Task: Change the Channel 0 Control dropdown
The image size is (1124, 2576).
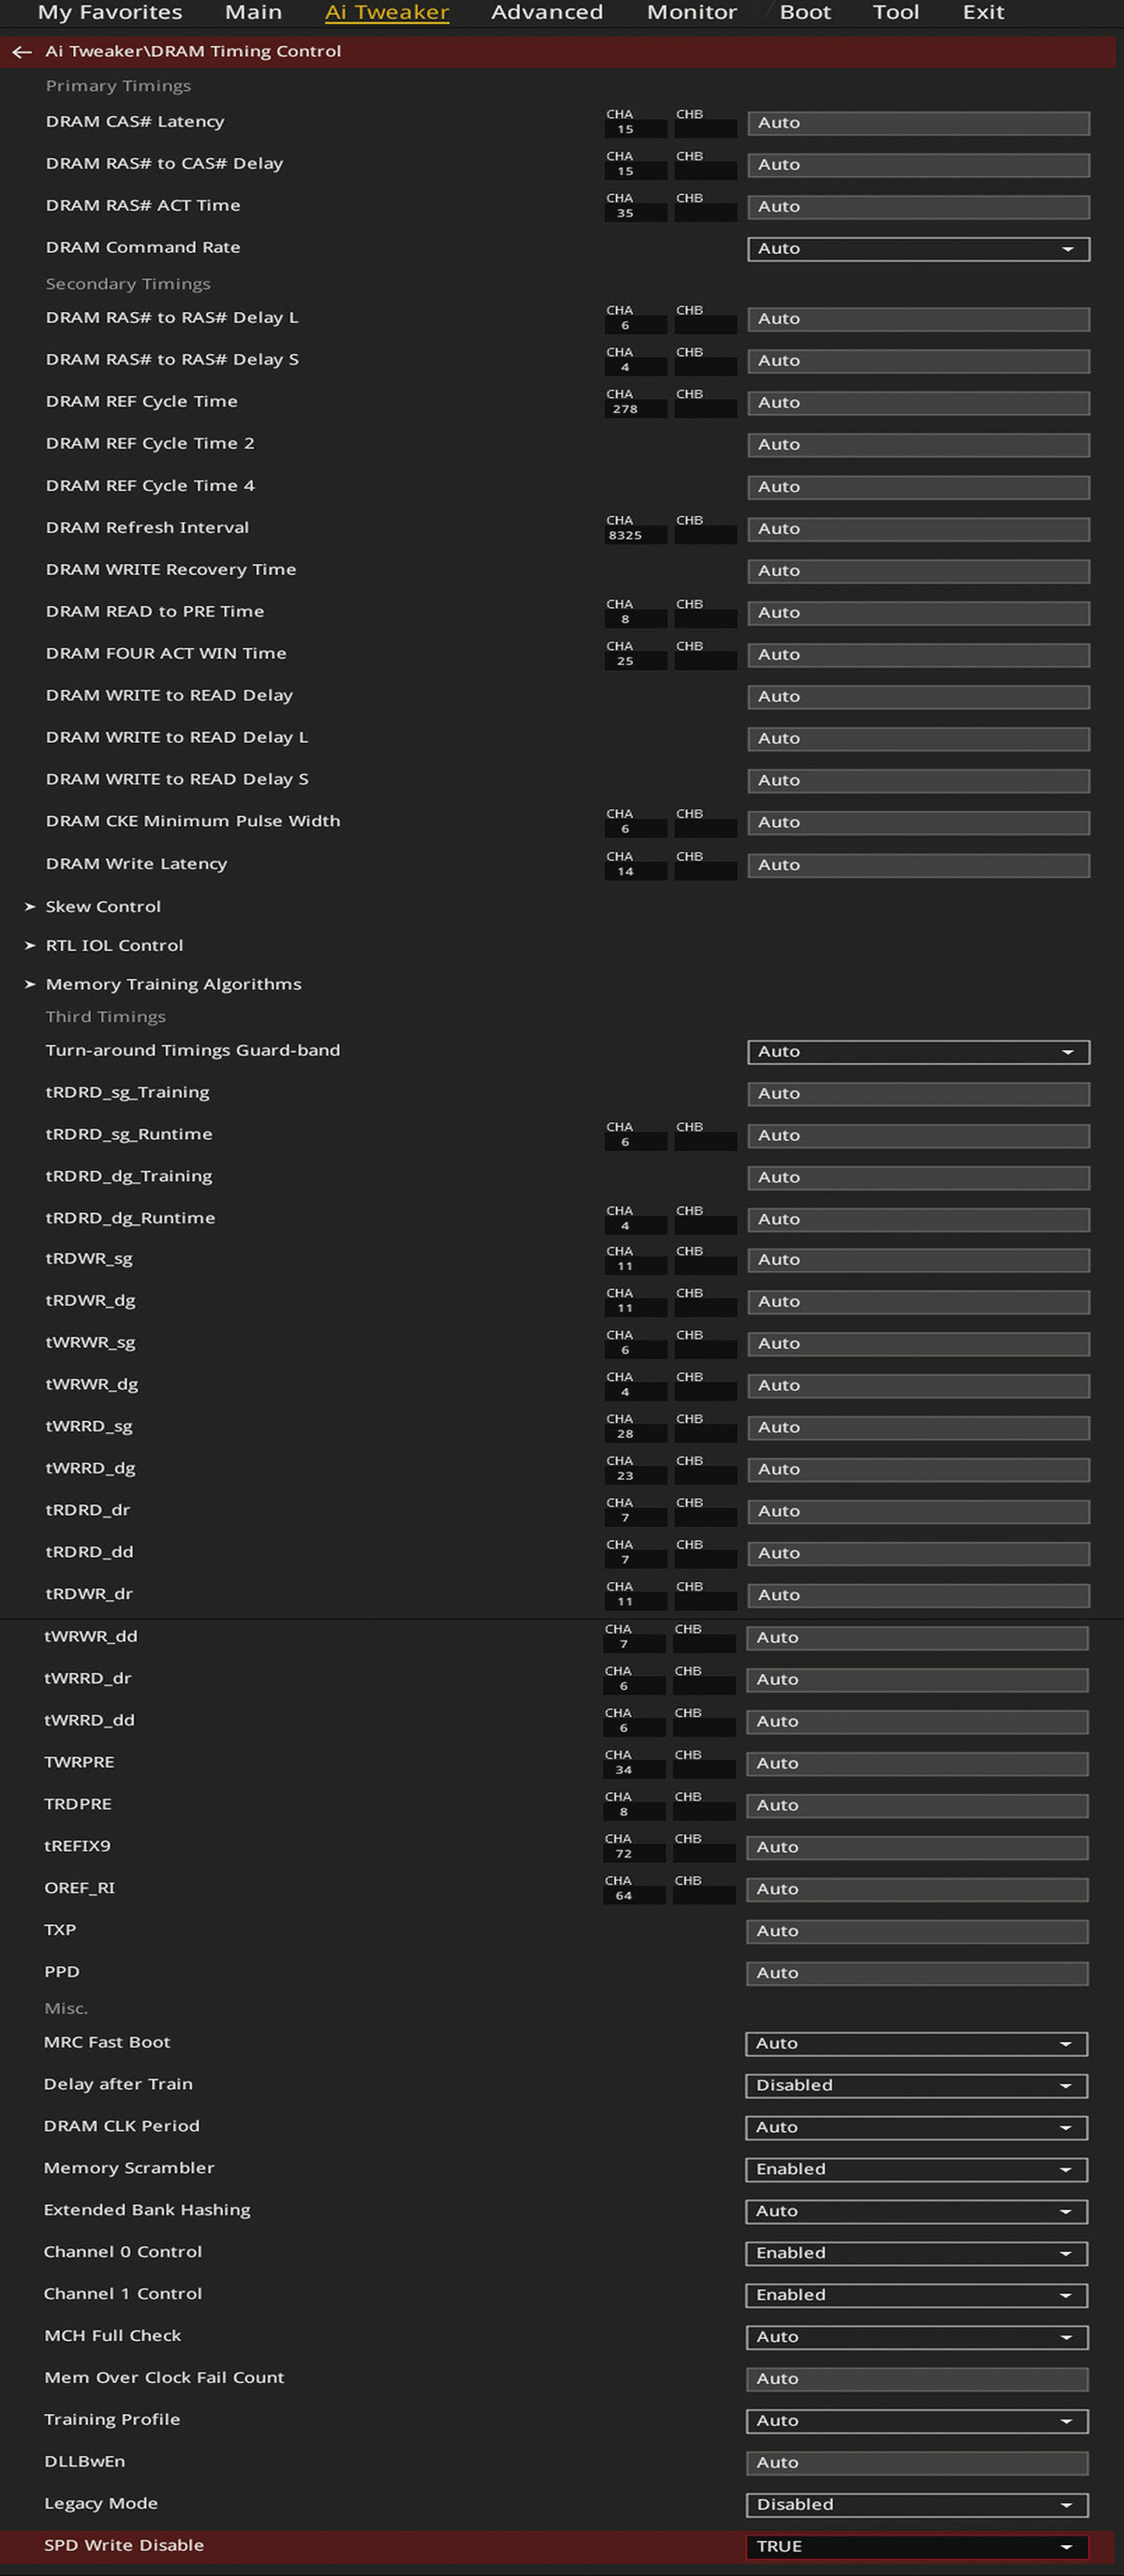Action: pyautogui.click(x=916, y=2254)
